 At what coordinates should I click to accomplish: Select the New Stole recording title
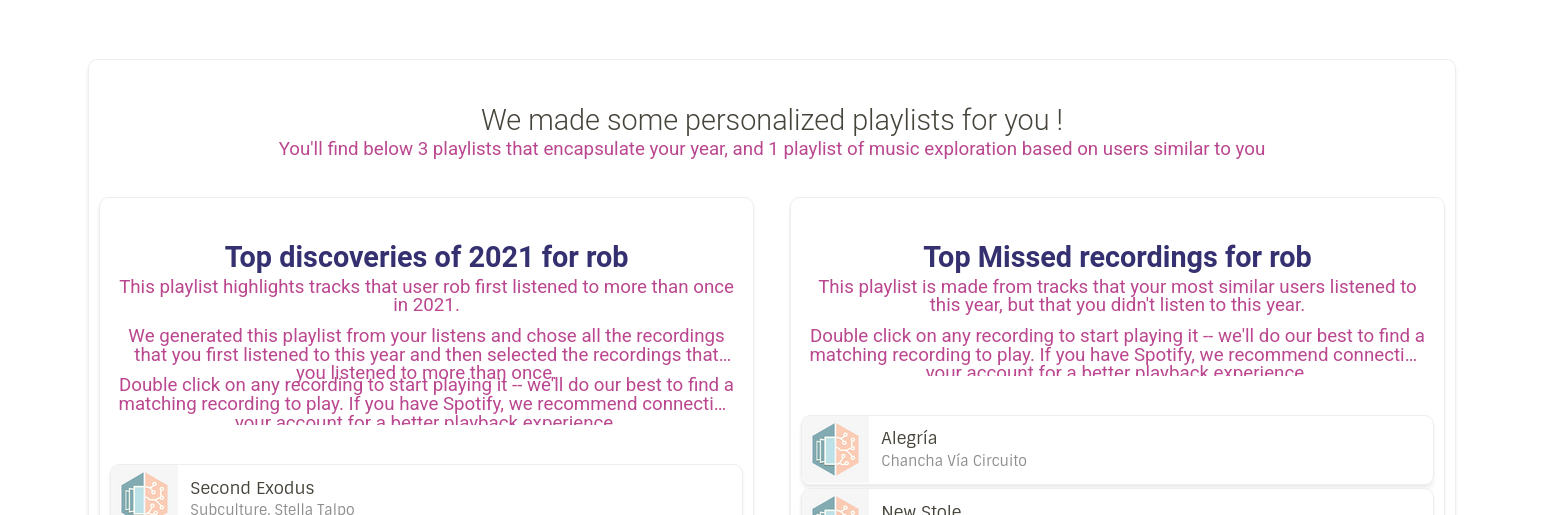tap(921, 509)
